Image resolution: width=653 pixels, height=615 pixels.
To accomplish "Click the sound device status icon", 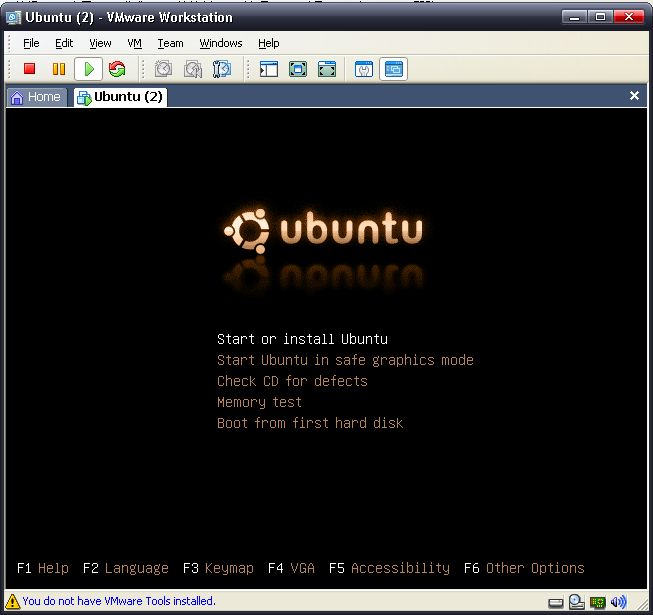I will click(x=618, y=602).
